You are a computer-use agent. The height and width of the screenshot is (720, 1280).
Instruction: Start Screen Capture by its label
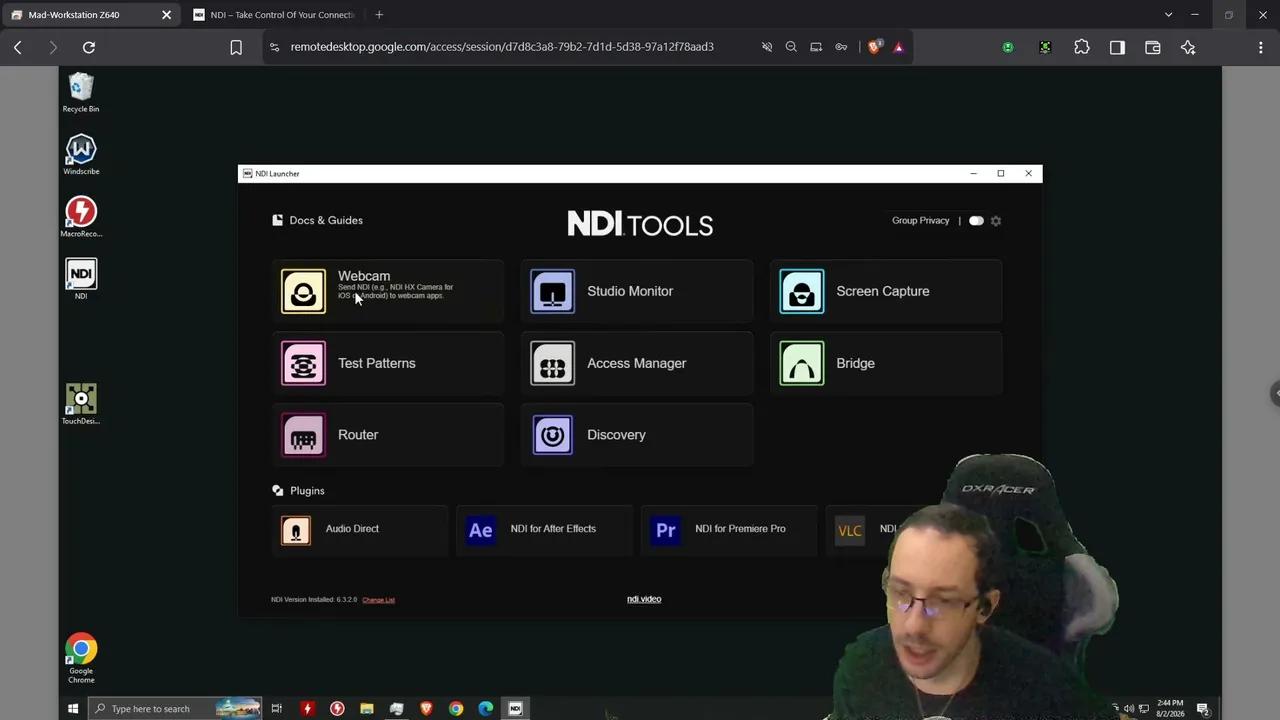[x=883, y=291]
